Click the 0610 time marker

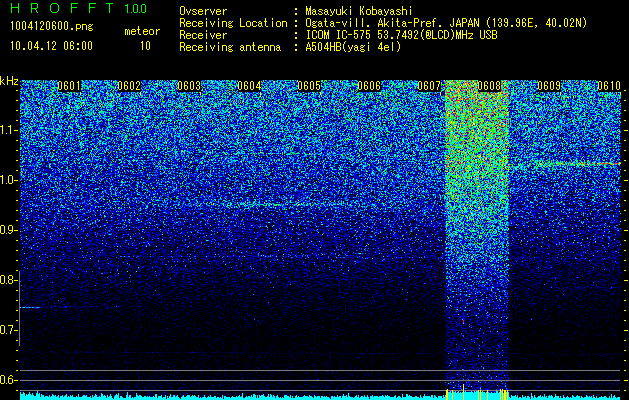(609, 86)
